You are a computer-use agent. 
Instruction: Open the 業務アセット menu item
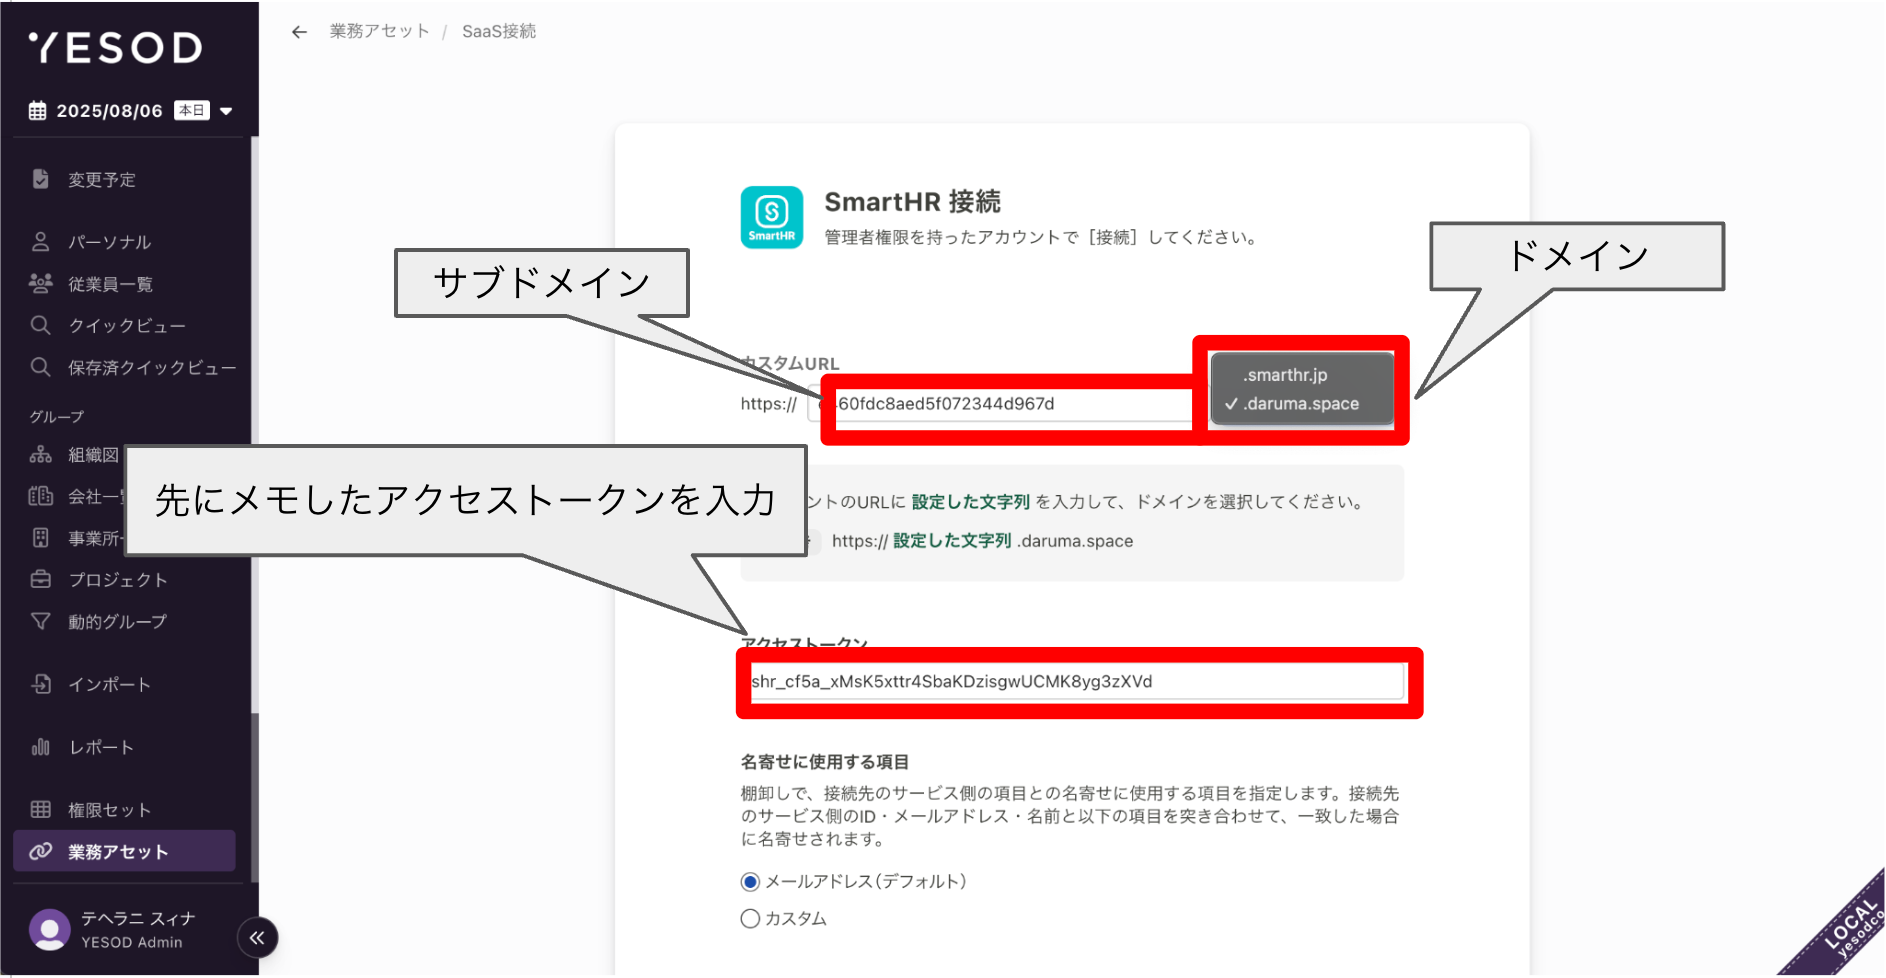[x=124, y=851]
